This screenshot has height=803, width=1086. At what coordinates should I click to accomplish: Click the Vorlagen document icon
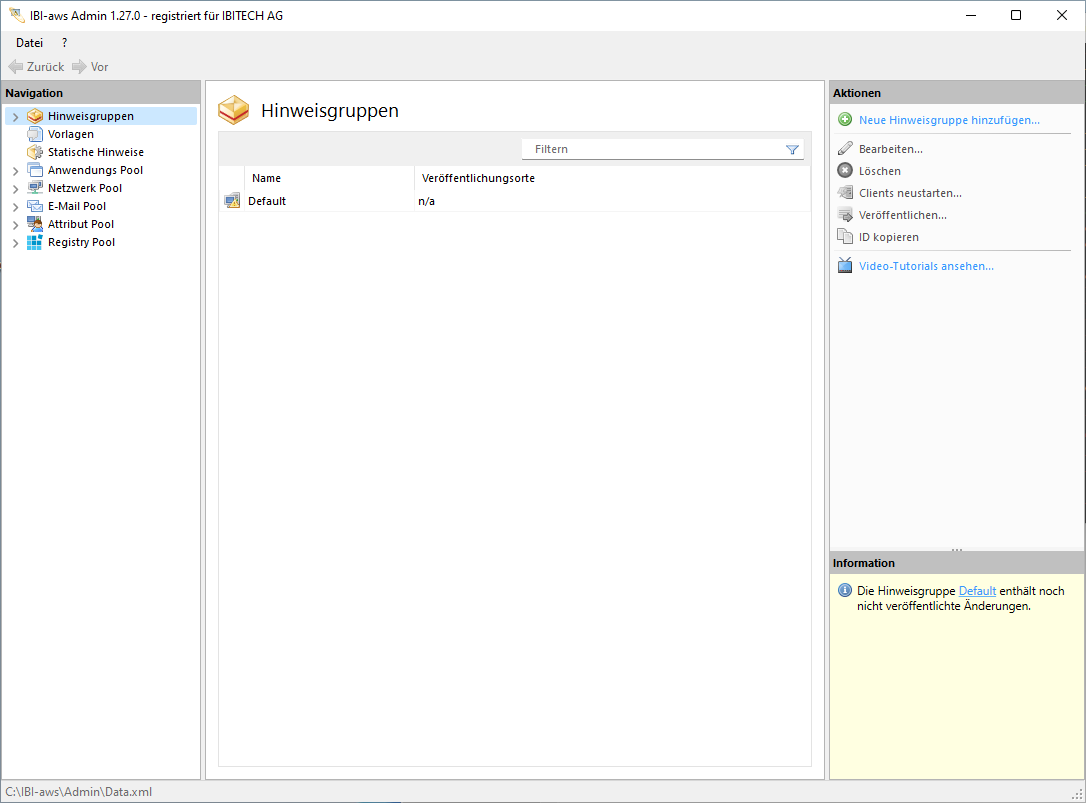coord(35,134)
